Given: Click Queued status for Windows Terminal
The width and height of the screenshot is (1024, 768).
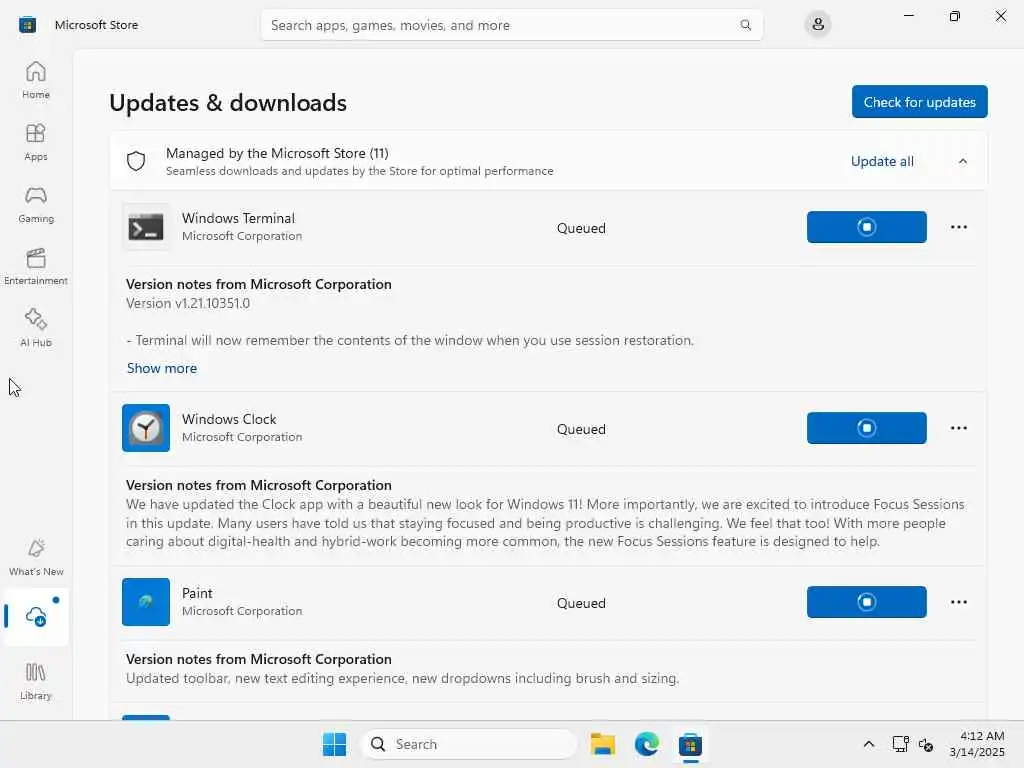Looking at the screenshot, I should point(581,228).
